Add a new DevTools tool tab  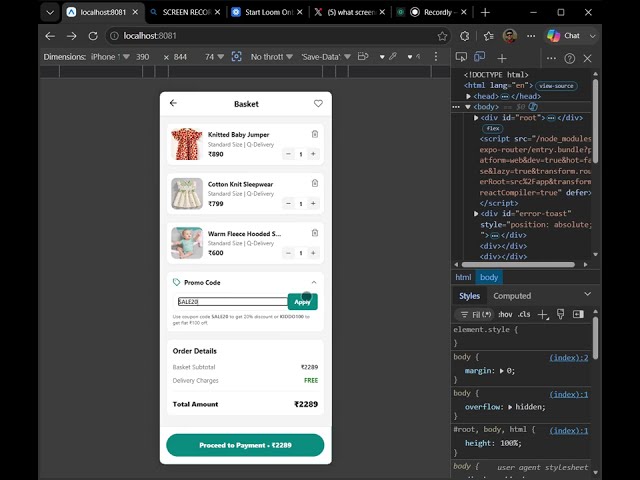(502, 58)
